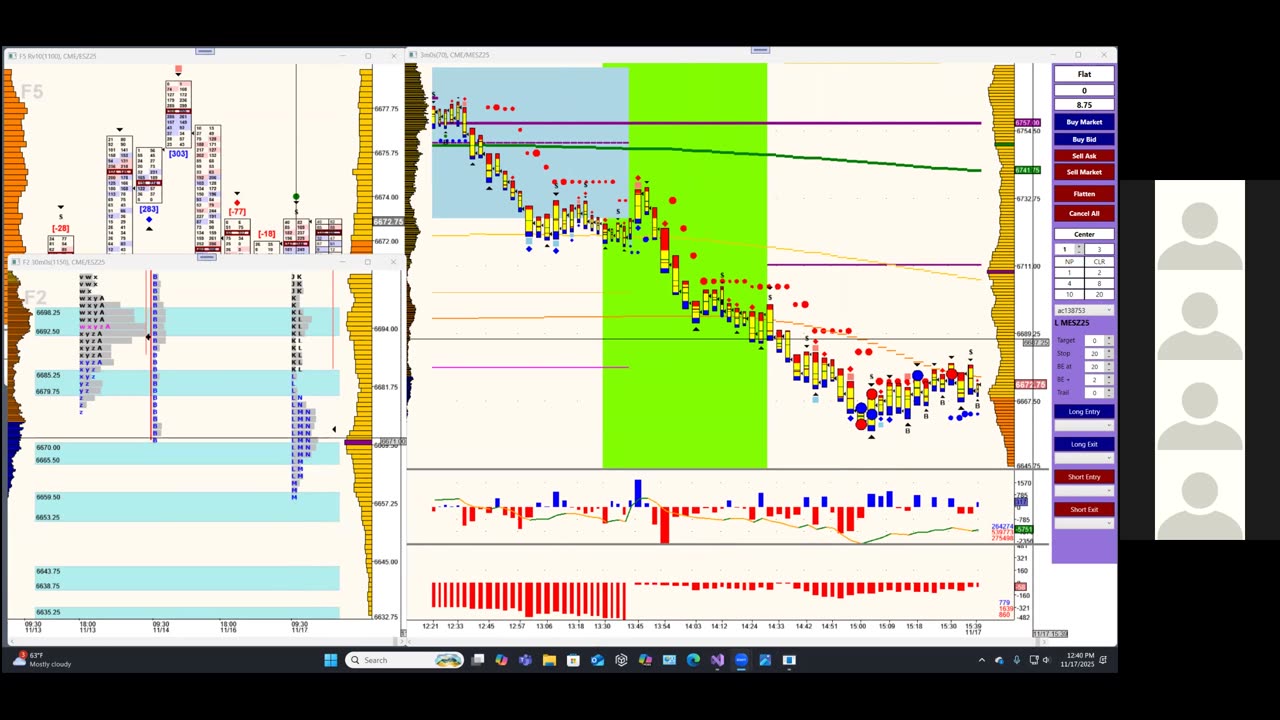
Task: Open the ac138753 account dropdown
Action: (x=1084, y=311)
